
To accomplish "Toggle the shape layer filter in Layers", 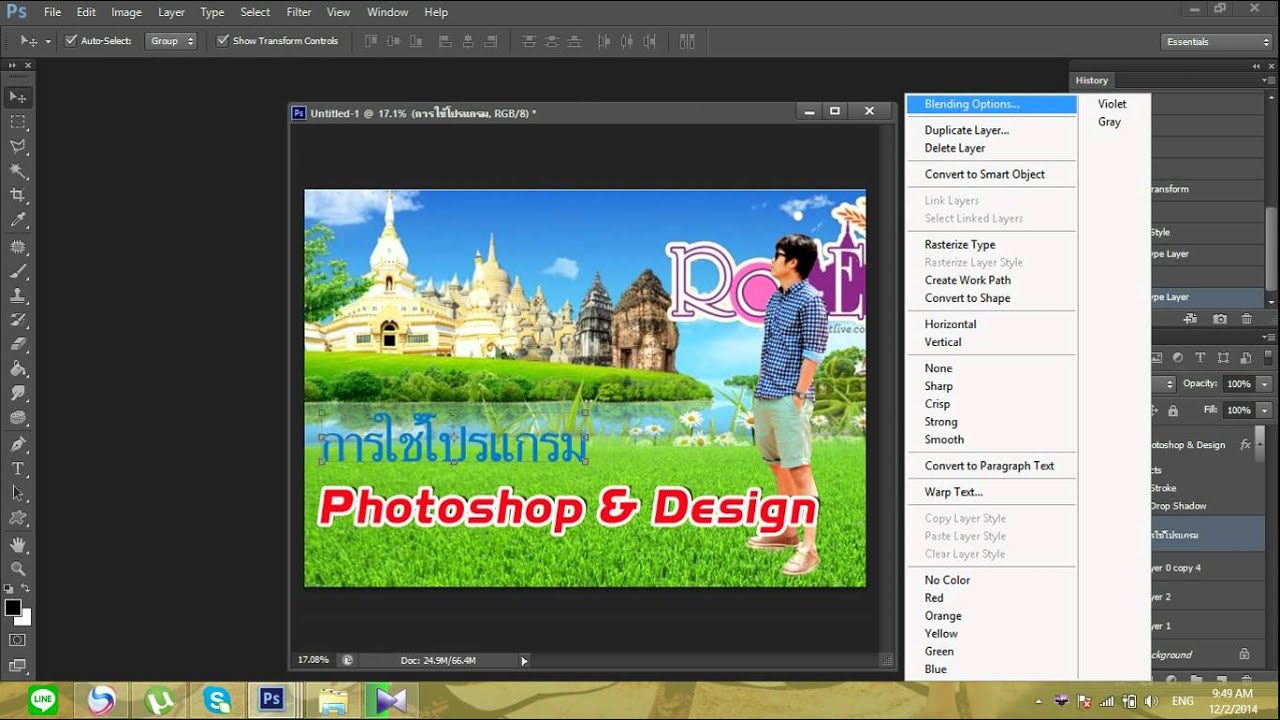I will pyautogui.click(x=1223, y=358).
